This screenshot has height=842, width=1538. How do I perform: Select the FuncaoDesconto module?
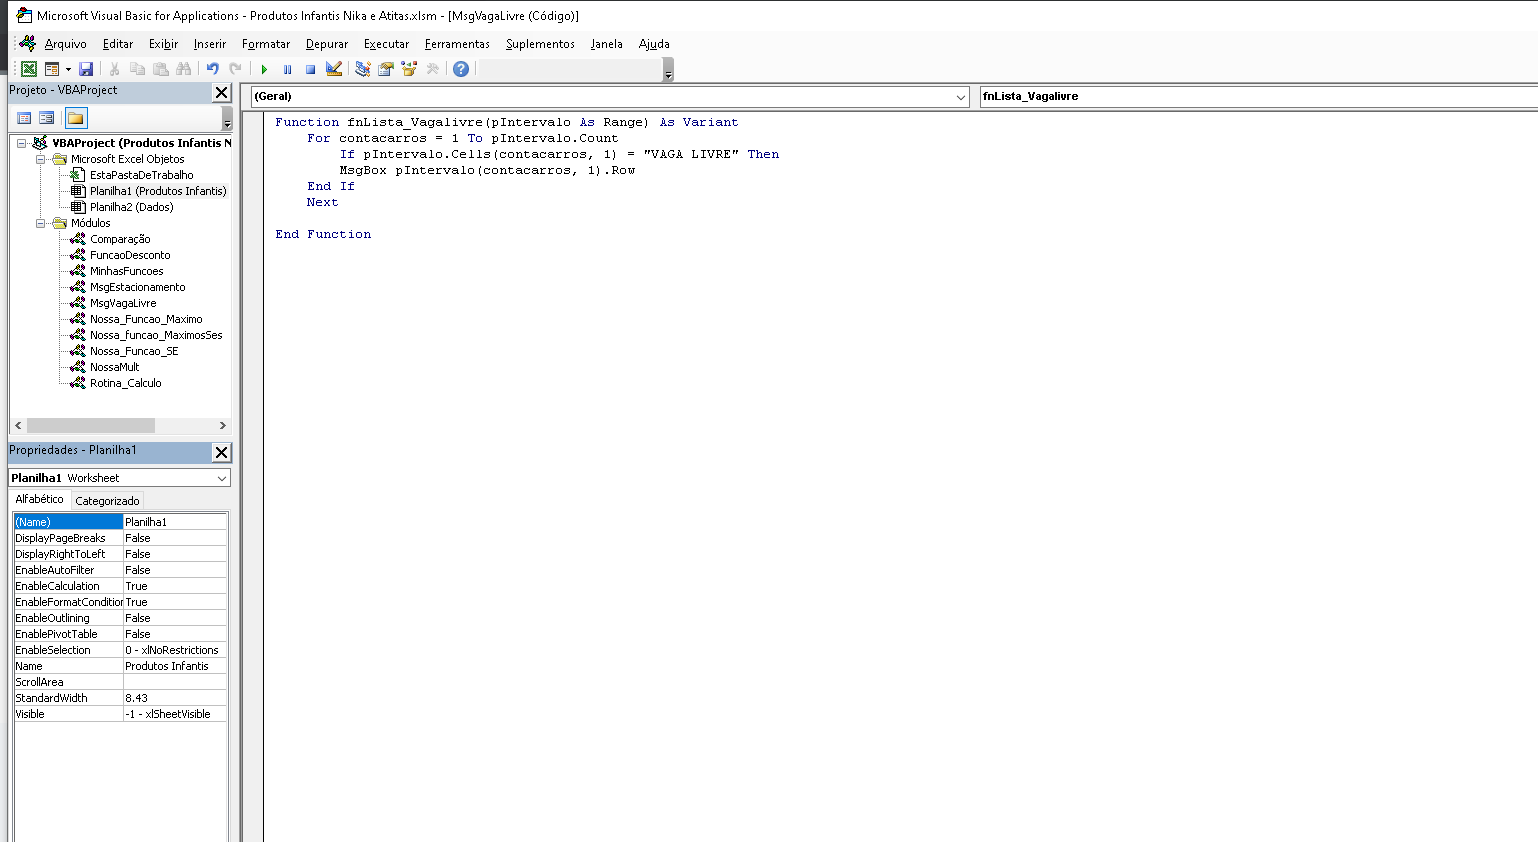(x=130, y=255)
